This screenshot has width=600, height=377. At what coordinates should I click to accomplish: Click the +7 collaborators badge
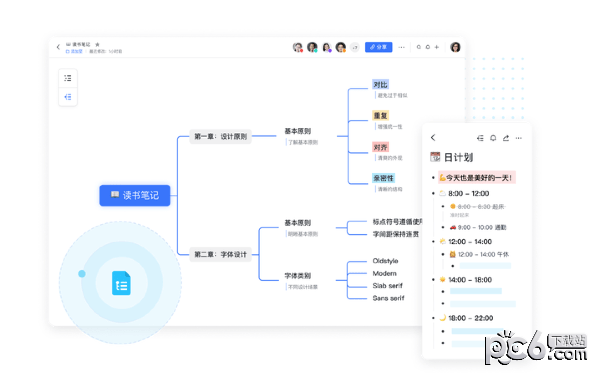coord(355,47)
